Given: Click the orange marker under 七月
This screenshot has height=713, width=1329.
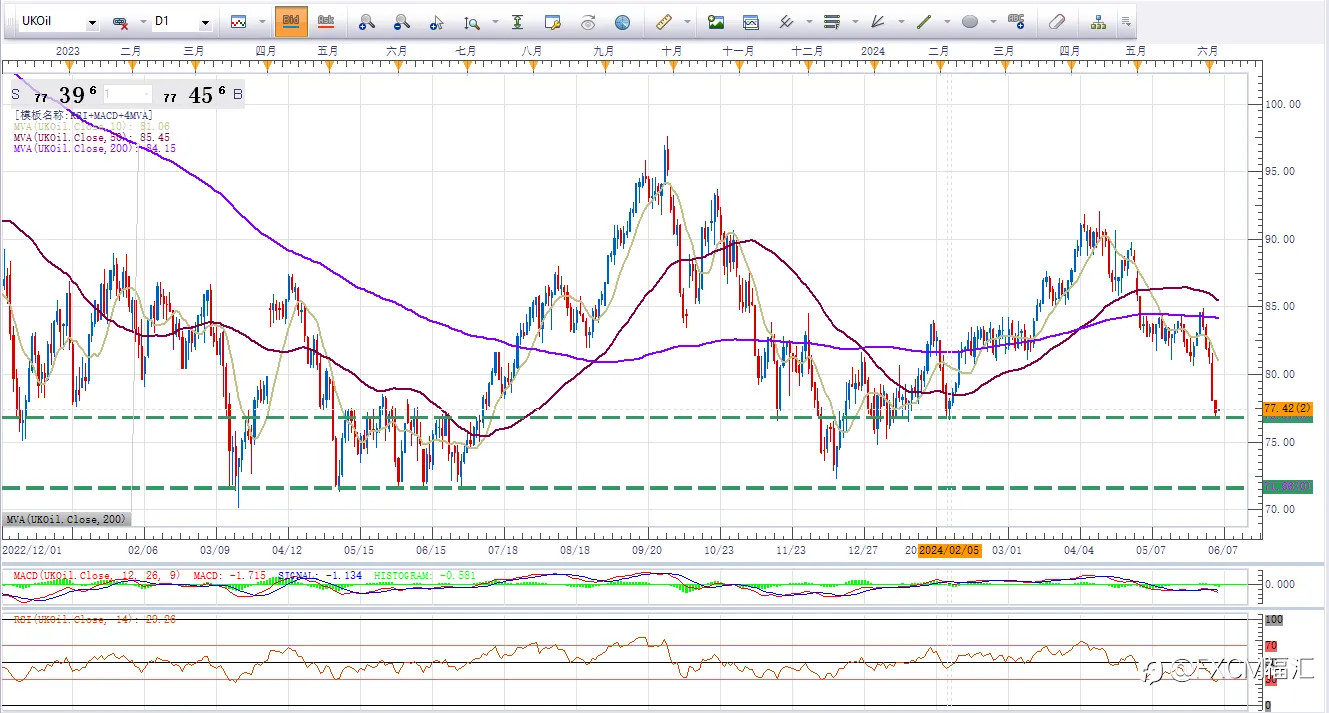Looking at the screenshot, I should (466, 65).
